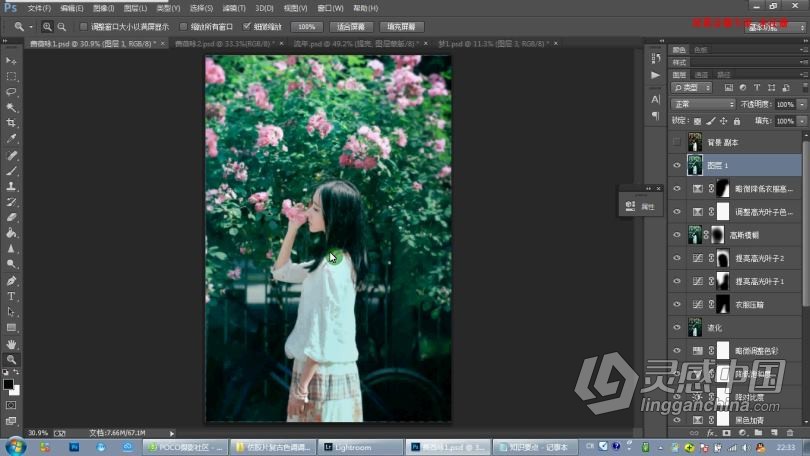Select the History Brush tool
Viewport: 810px width, 456px height.
tap(11, 201)
